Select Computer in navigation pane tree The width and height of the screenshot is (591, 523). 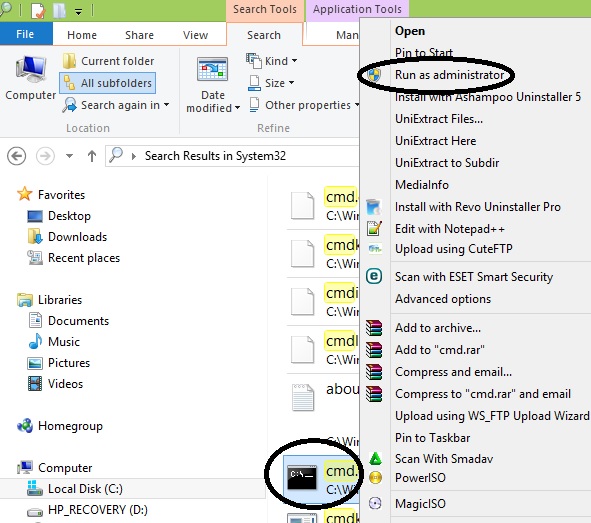tap(55, 468)
